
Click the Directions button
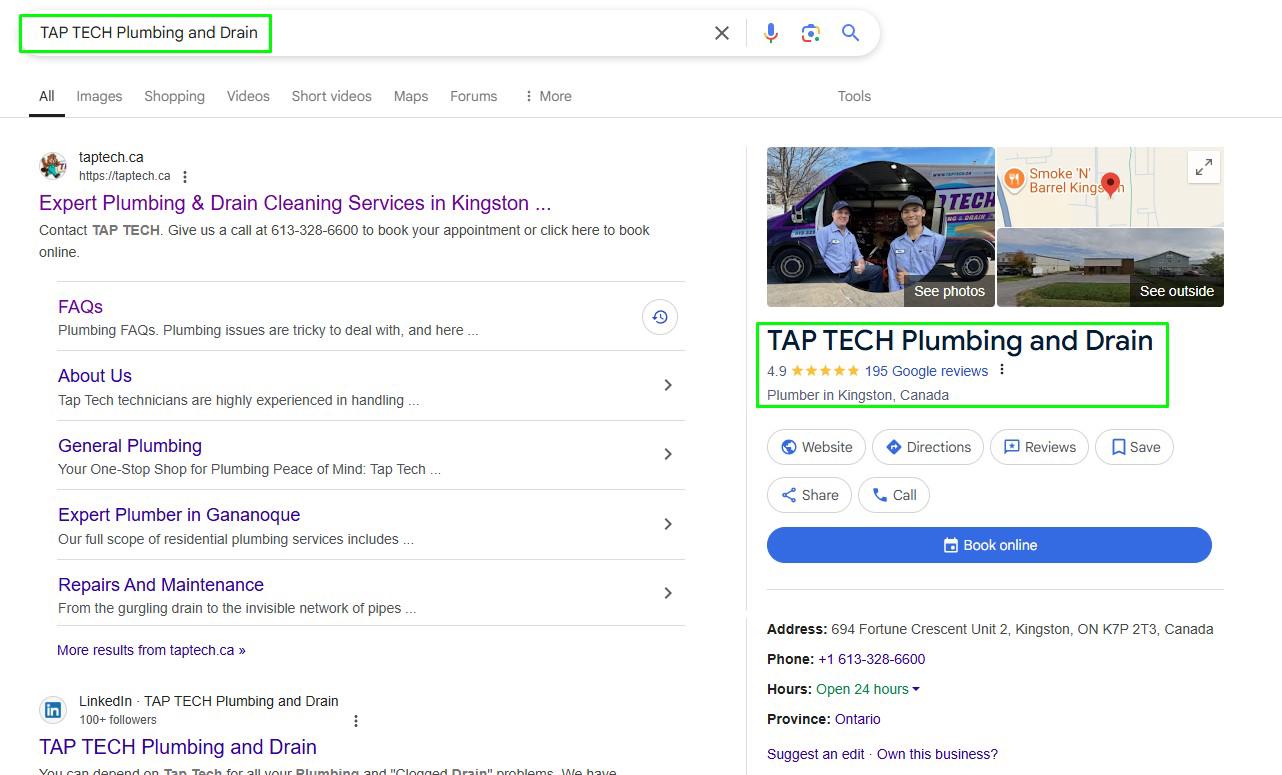point(927,447)
